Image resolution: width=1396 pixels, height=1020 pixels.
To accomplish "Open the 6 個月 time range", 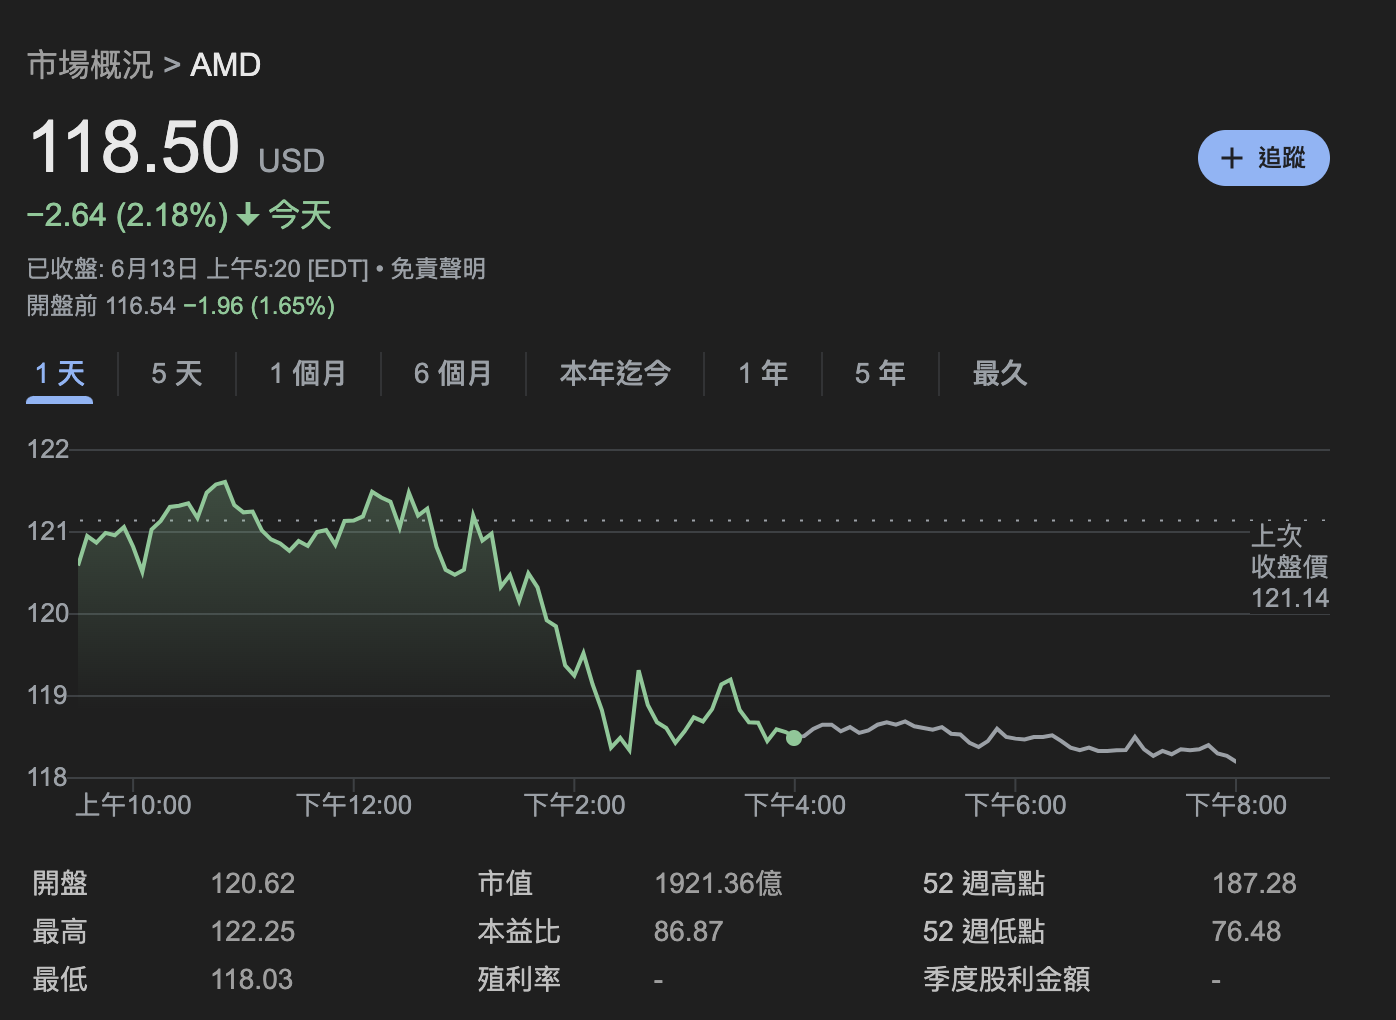I will pos(453,373).
